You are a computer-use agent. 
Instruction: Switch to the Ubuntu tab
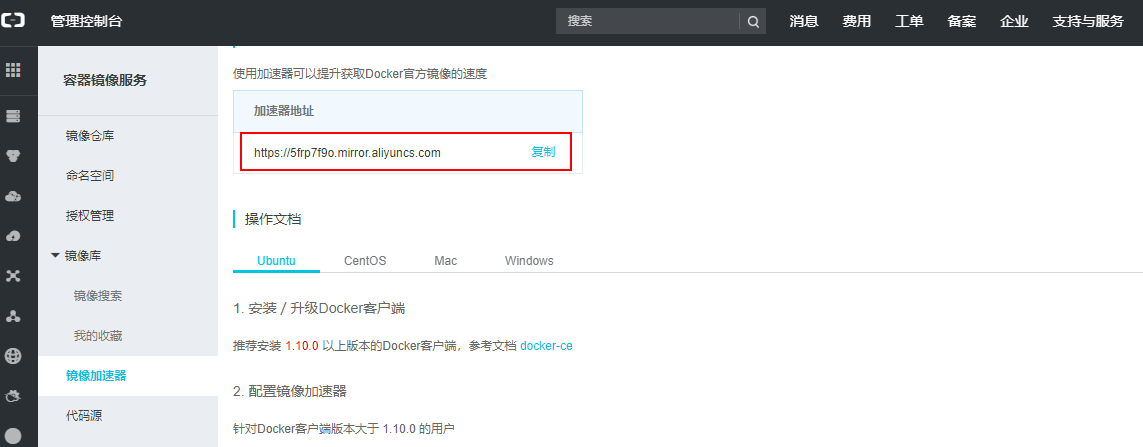pos(276,260)
